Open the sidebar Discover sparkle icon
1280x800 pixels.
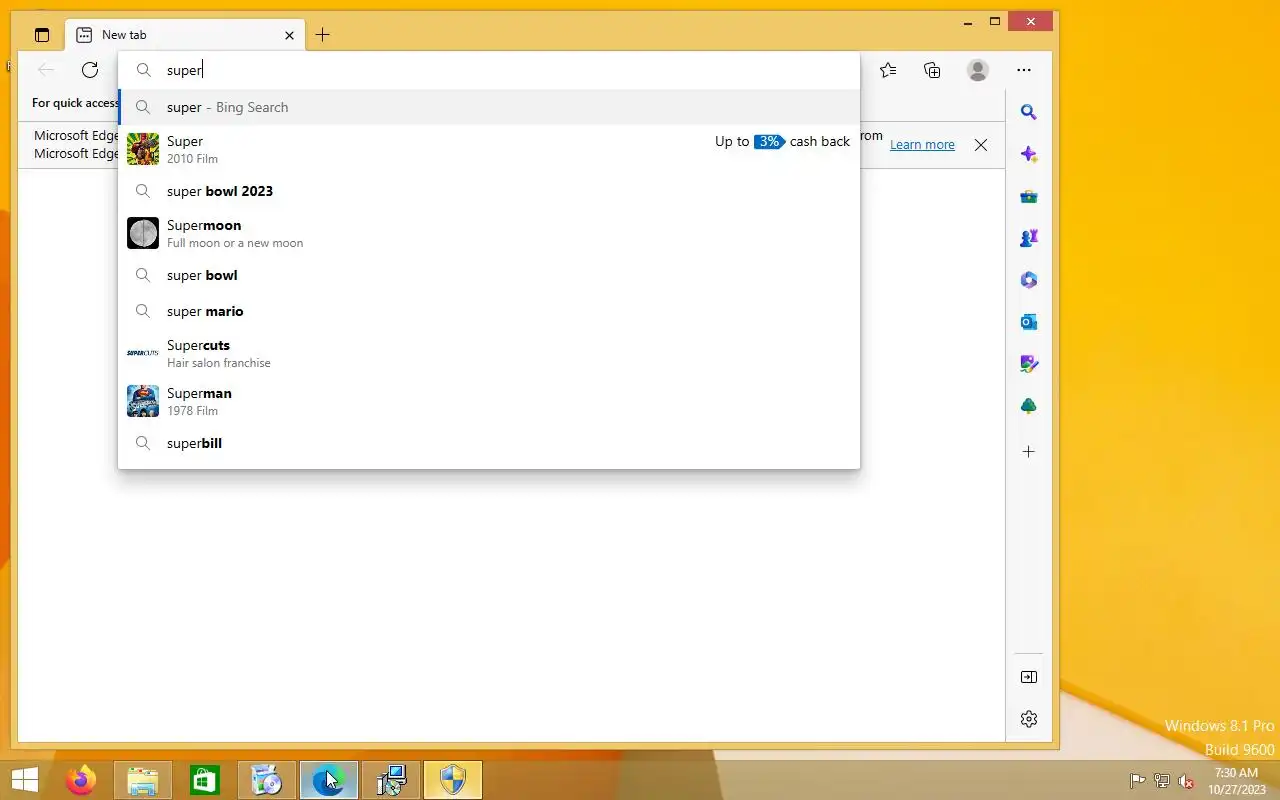[x=1029, y=154]
